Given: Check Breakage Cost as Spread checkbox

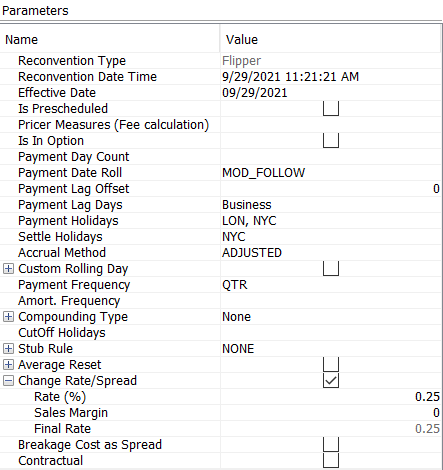Looking at the screenshot, I should point(331,445).
